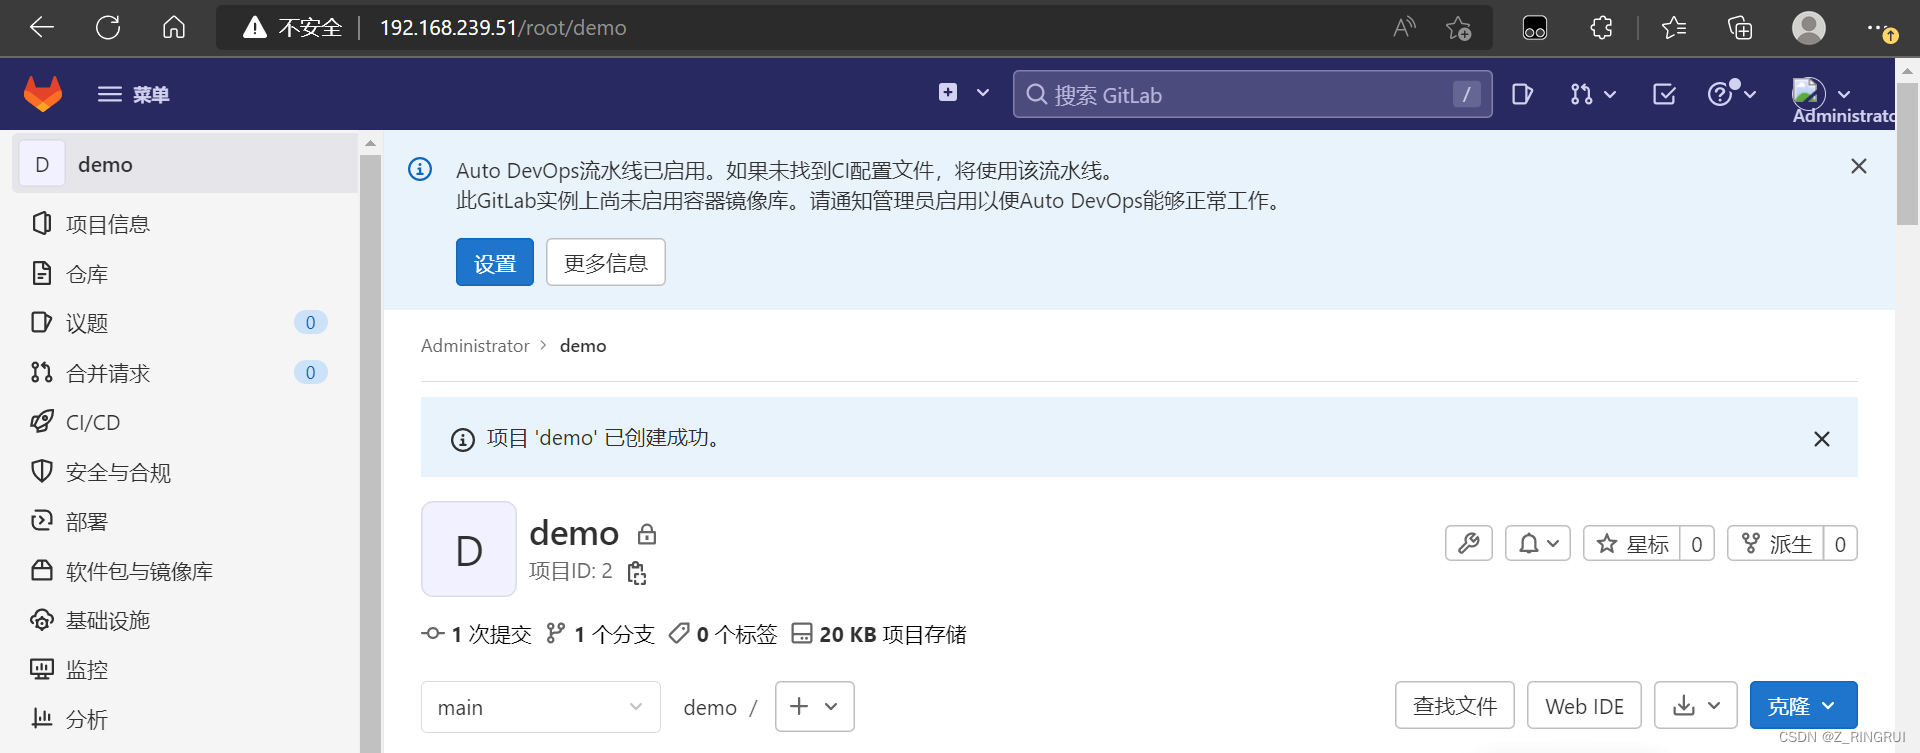
Task: Open the 0 个标签 tags link
Action: click(723, 634)
